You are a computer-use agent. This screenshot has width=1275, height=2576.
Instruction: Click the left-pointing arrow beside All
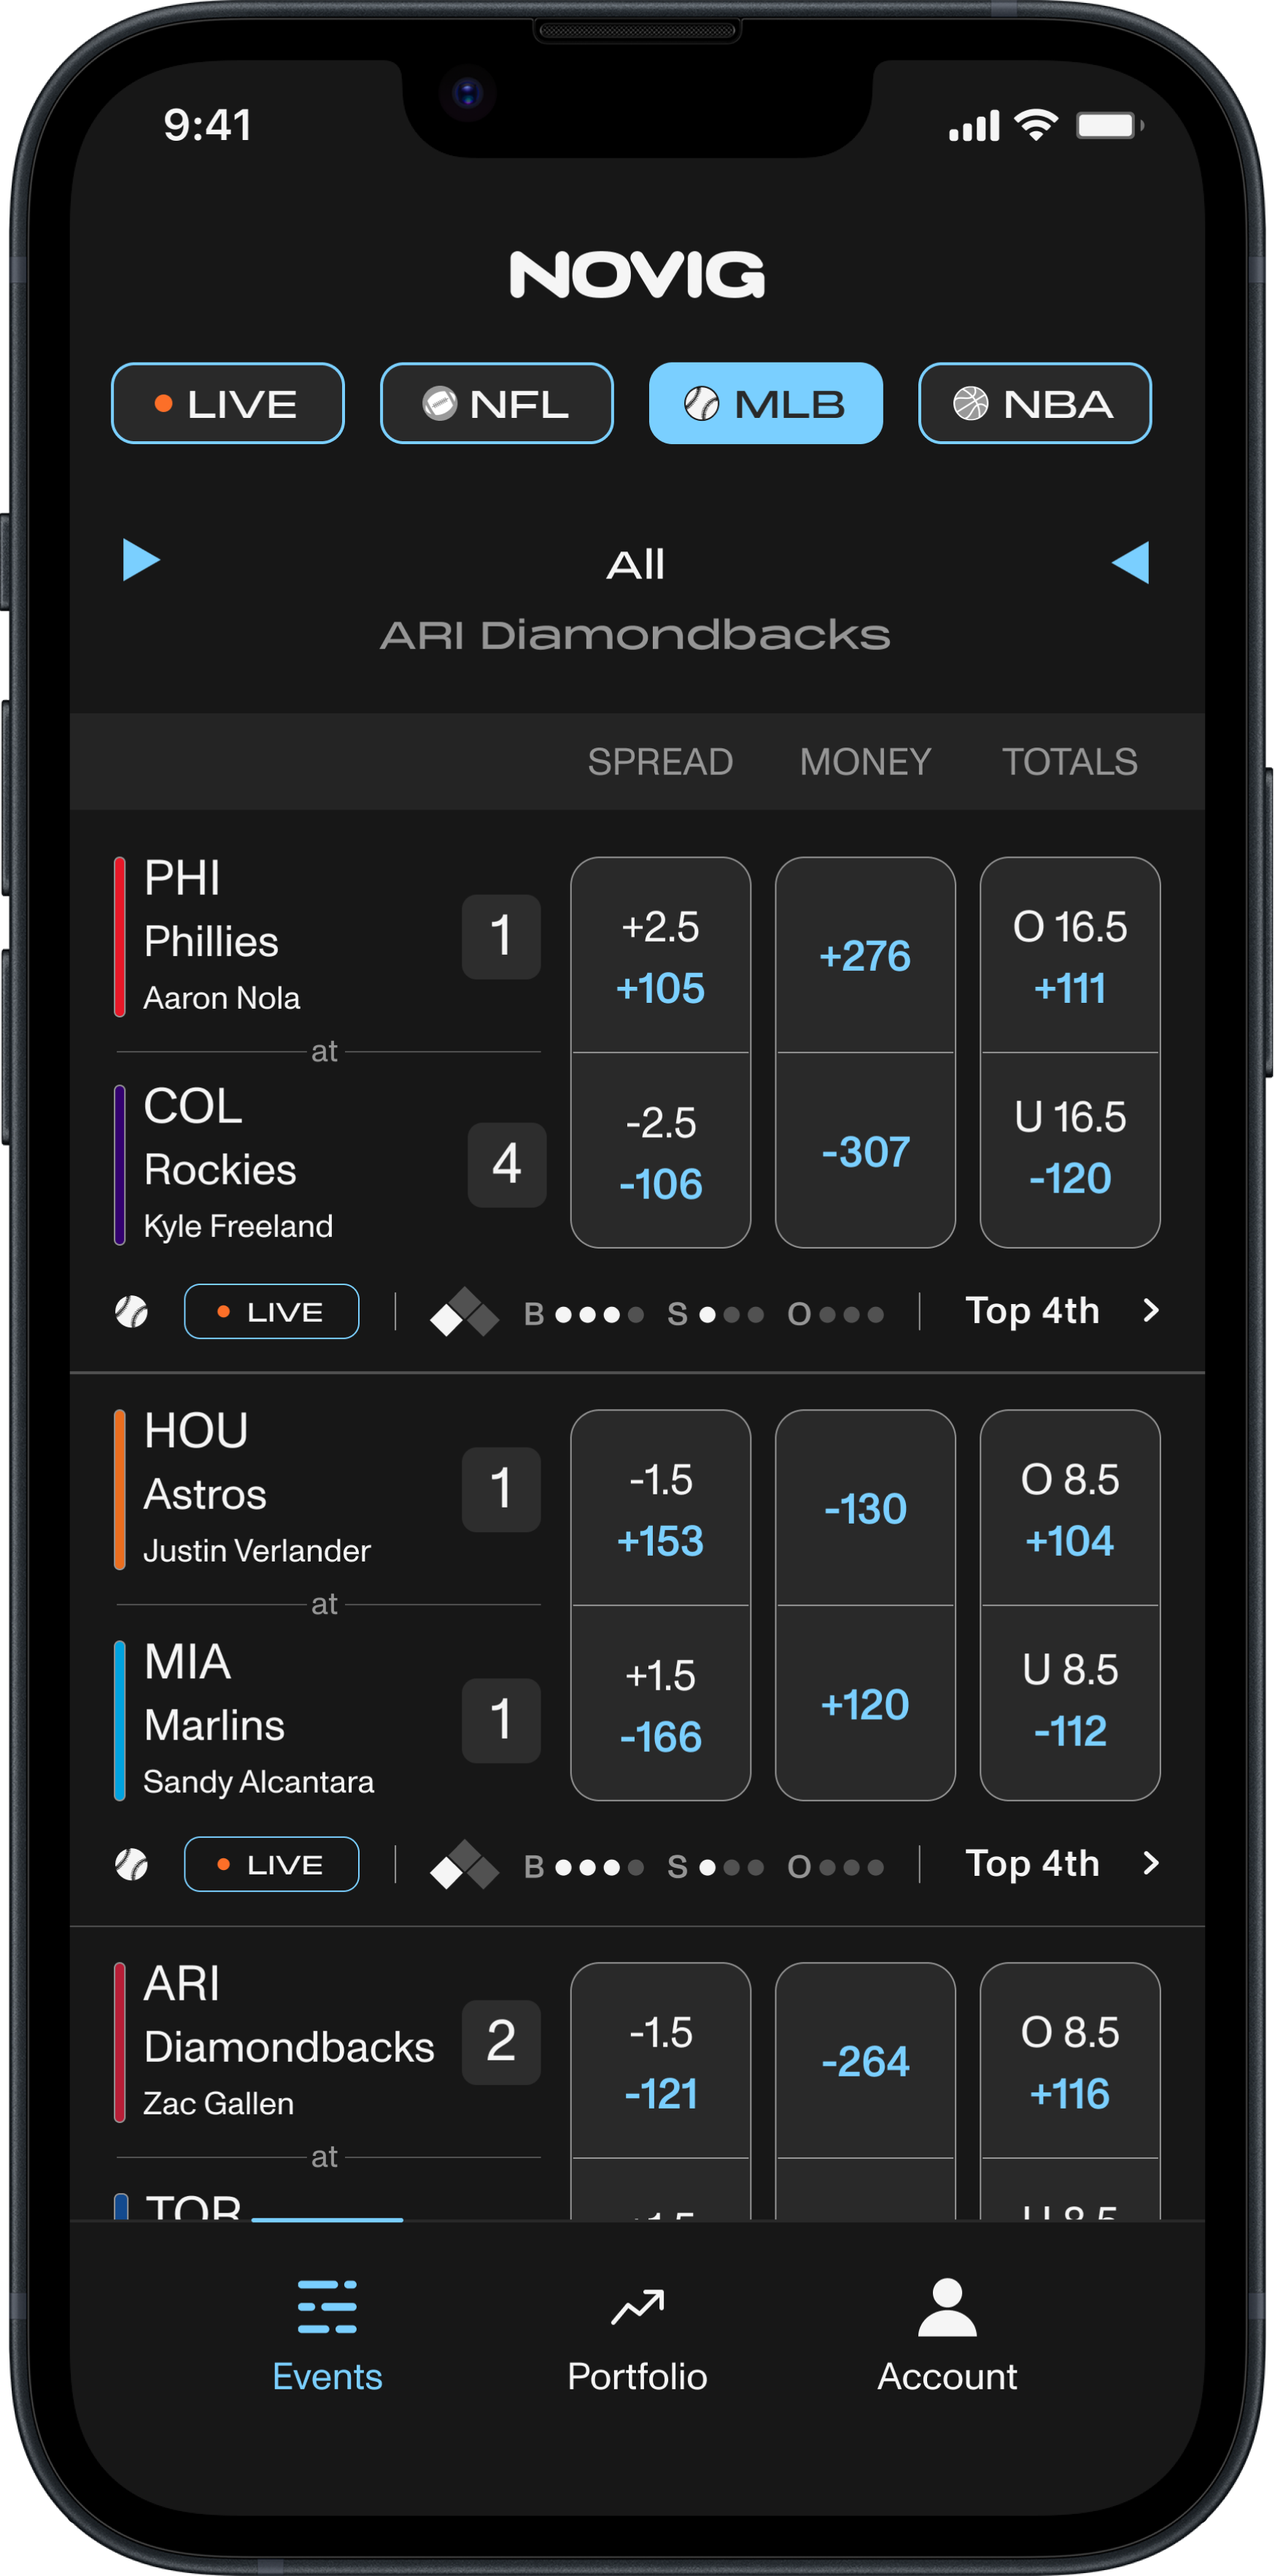tap(1131, 562)
